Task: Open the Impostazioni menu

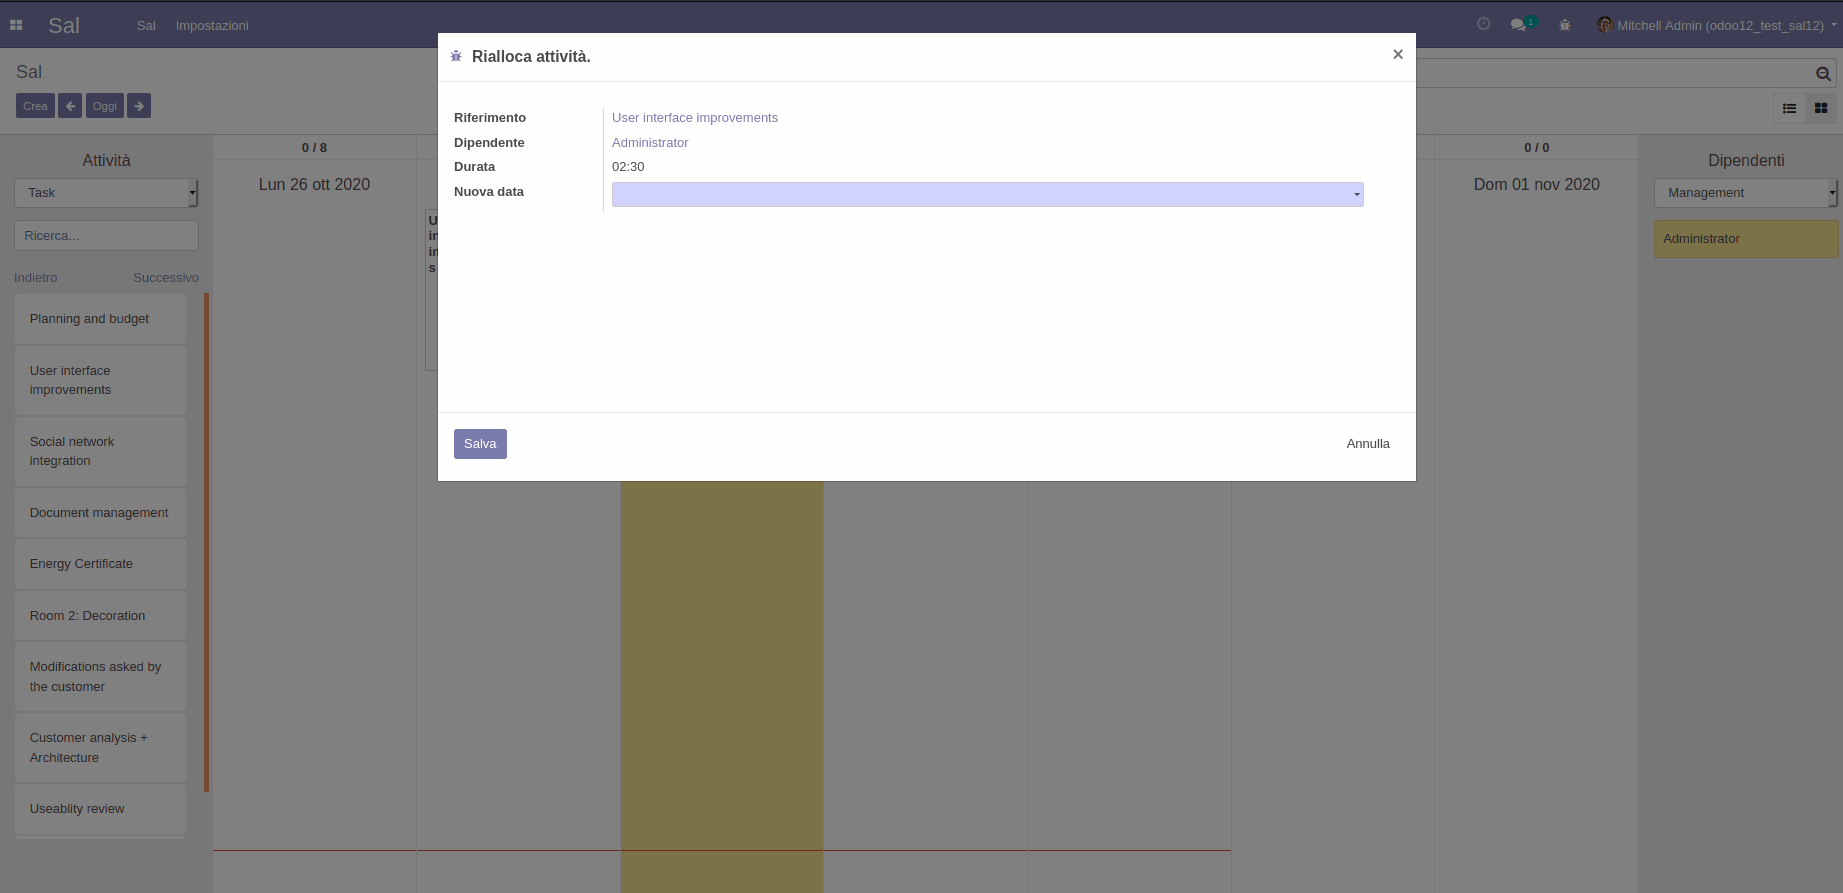Action: coord(212,25)
